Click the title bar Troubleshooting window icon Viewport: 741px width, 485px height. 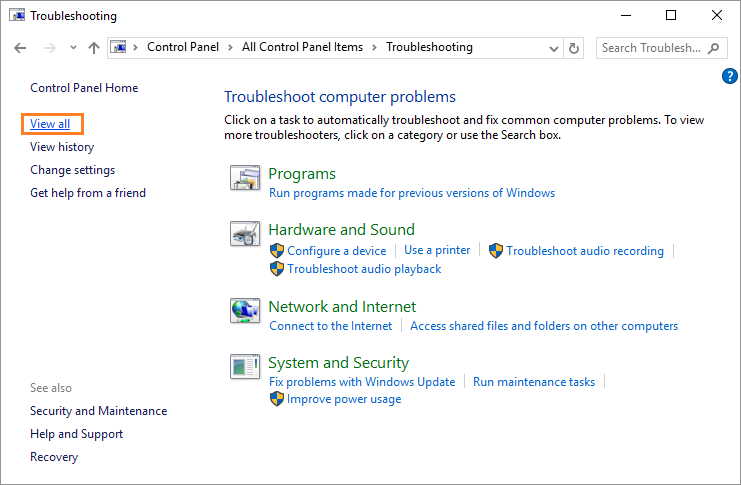[17, 15]
